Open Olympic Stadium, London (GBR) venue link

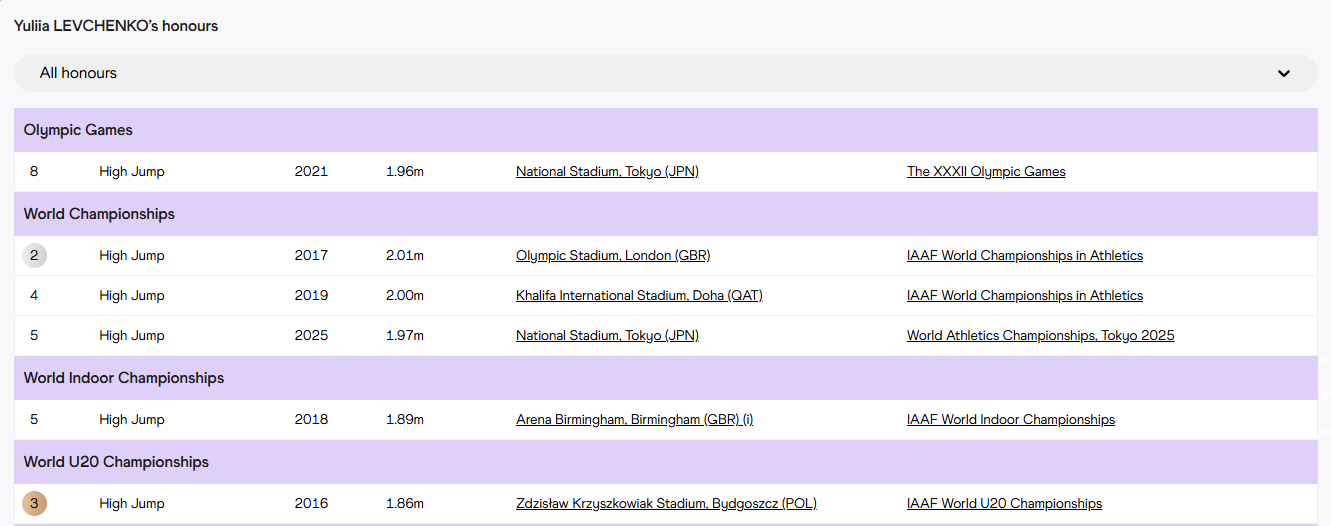(613, 256)
